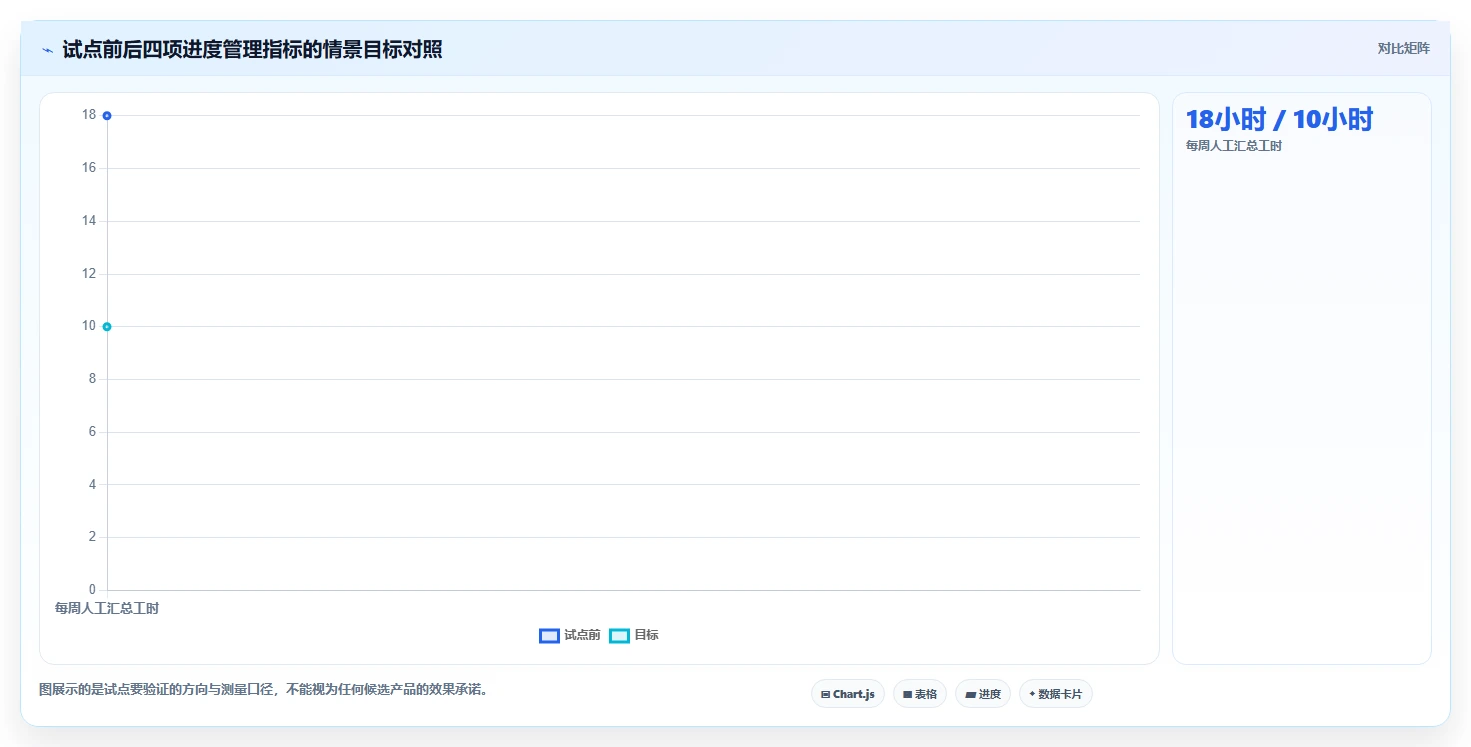Viewport: 1471px width, 747px height.
Task: Click the lightning icon beside the title
Action: coord(47,50)
